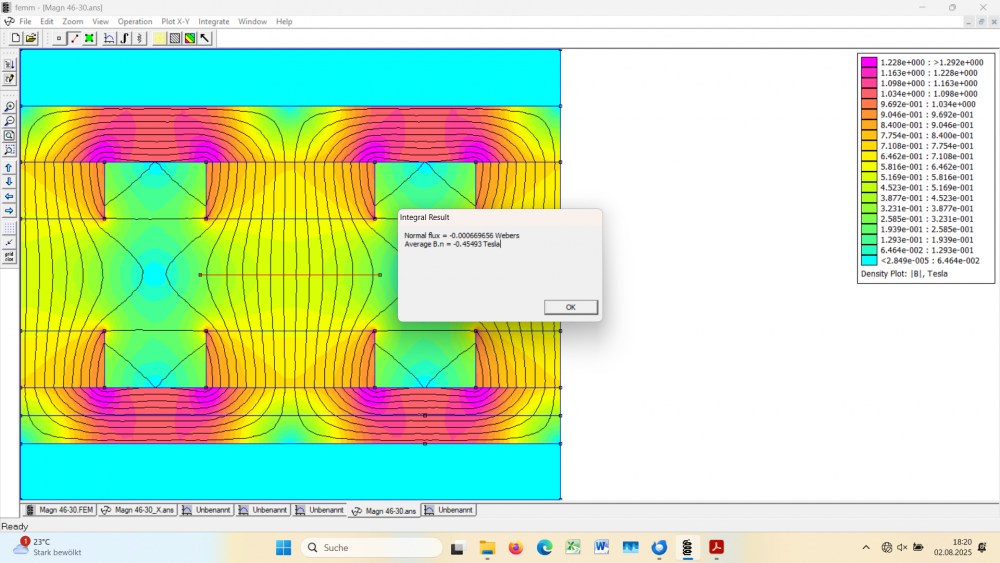Switch to Point mode in toolbar
Viewport: 1000px width, 563px height.
click(59, 38)
